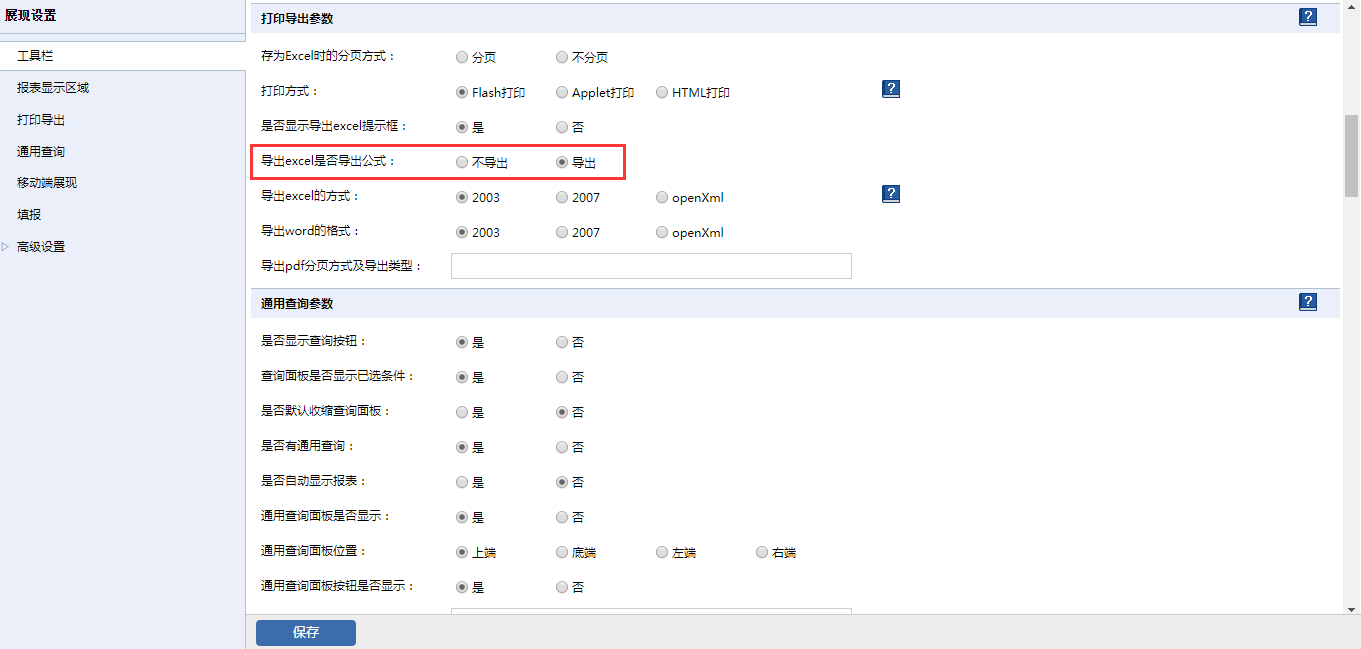
Task: Go to 移动端展现 settings in sidebar
Action: point(47,183)
